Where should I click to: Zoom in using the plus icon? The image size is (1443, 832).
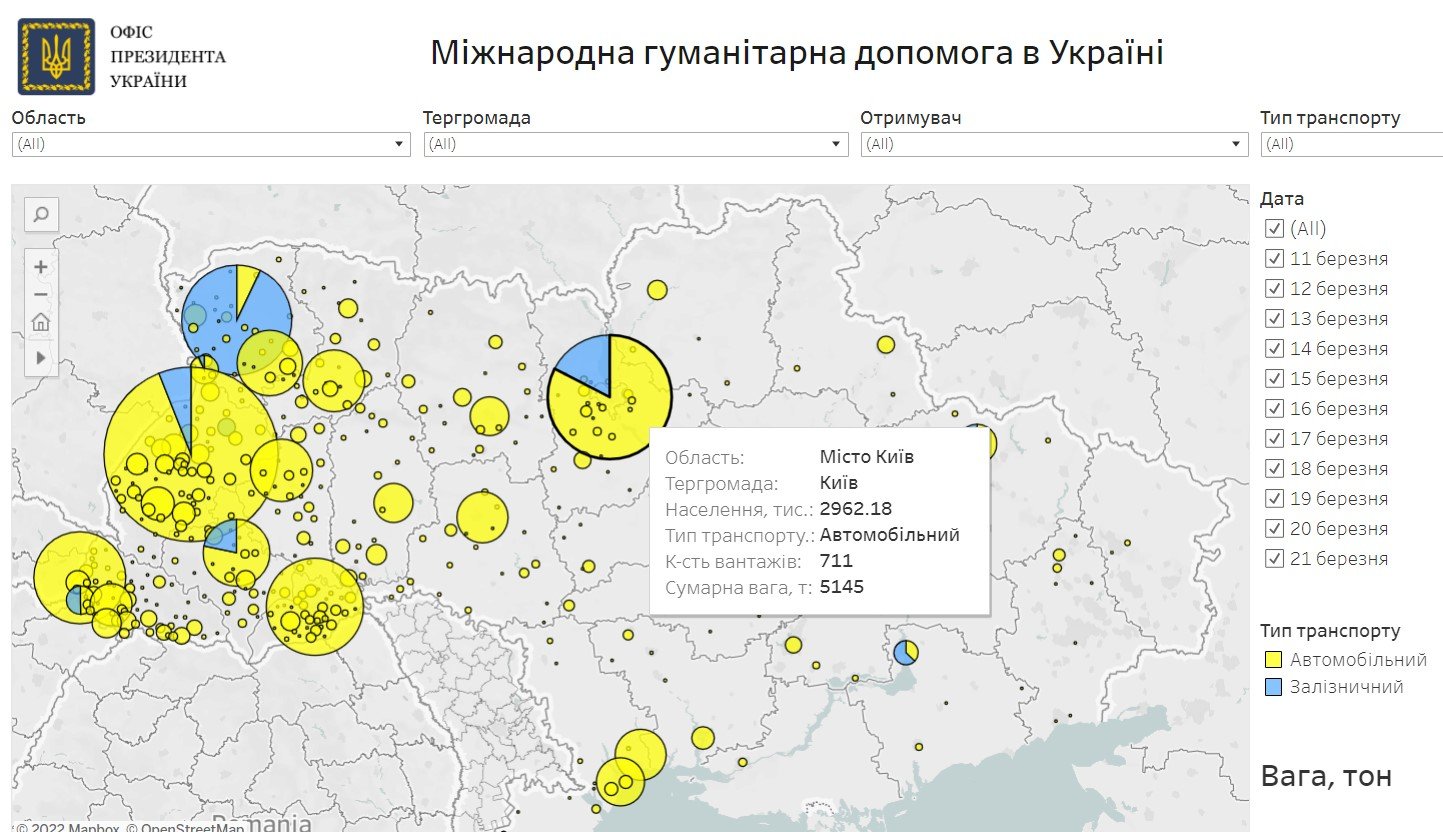coord(40,267)
